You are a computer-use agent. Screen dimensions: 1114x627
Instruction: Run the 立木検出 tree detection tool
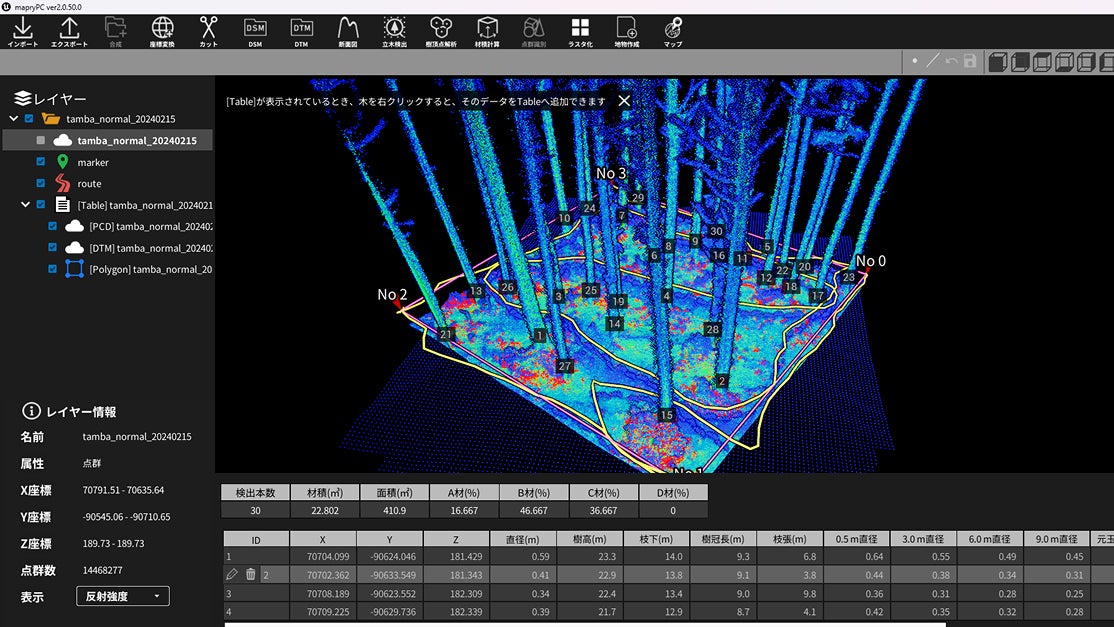(395, 30)
